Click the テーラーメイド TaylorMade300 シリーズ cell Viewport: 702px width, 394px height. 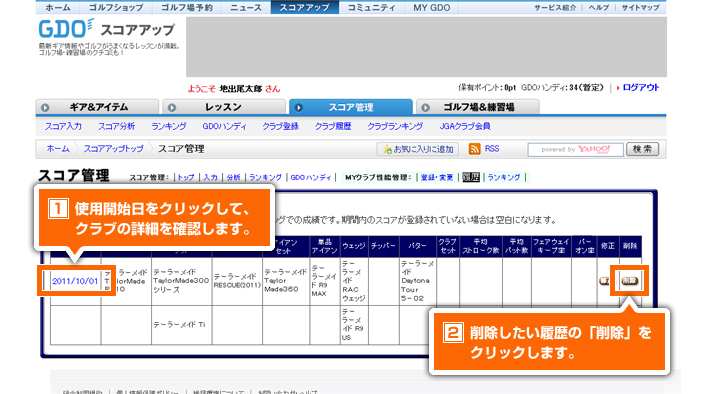(182, 281)
